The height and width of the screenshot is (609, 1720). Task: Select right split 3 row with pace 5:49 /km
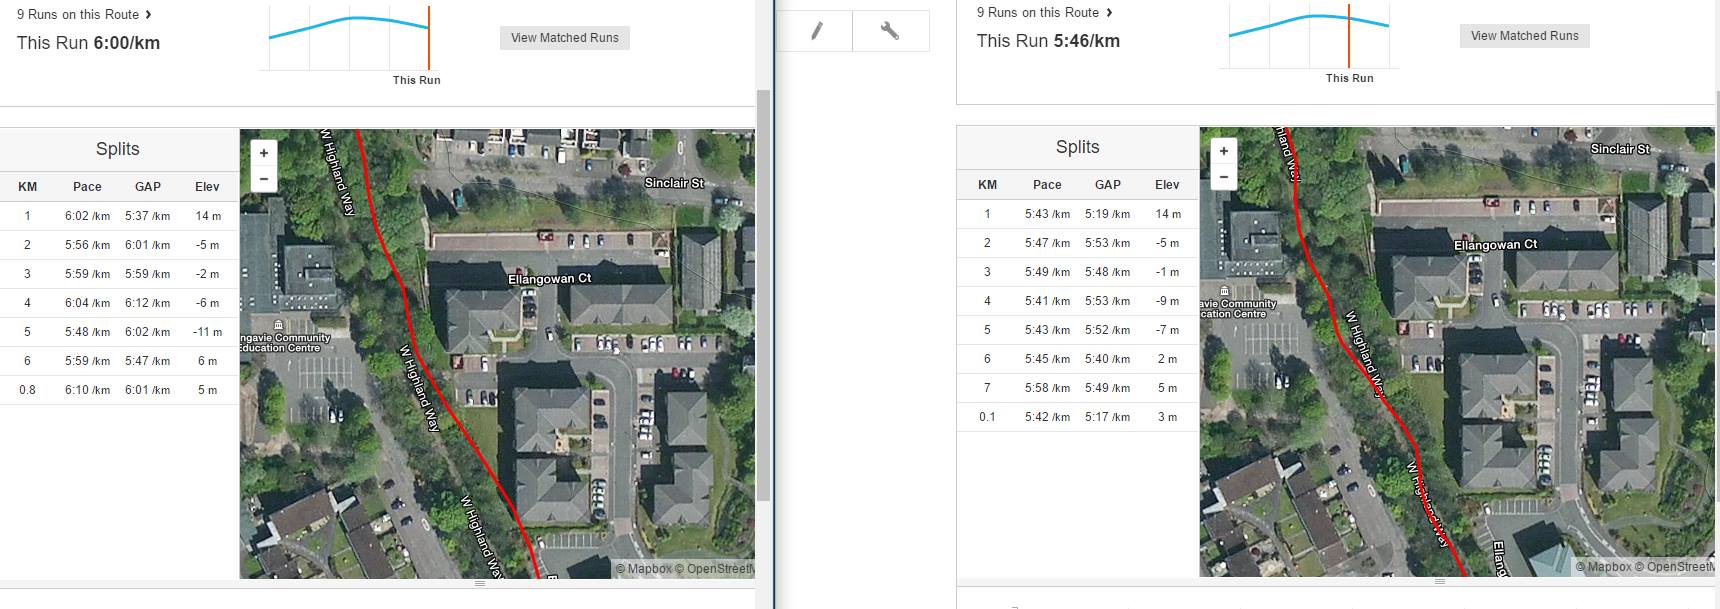(1077, 272)
